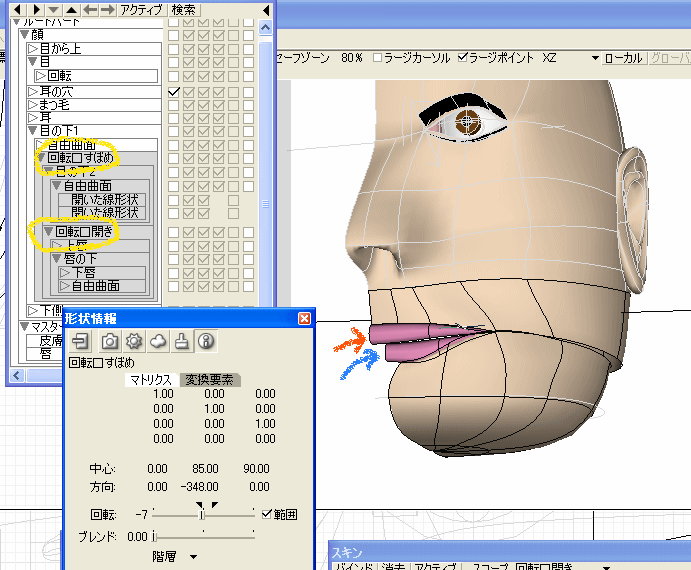The image size is (691, 570).
Task: Toggle the 範囲 checkbox beside rotation slider
Action: click(265, 514)
